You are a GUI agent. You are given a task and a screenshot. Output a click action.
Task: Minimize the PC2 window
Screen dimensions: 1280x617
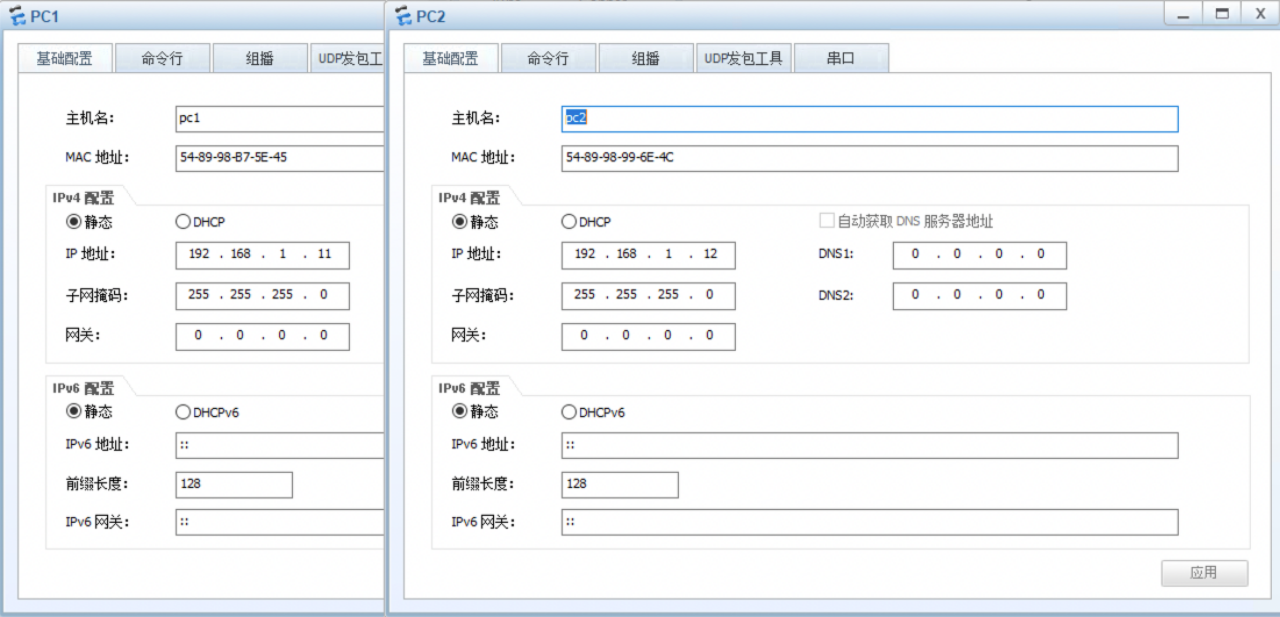[1184, 14]
